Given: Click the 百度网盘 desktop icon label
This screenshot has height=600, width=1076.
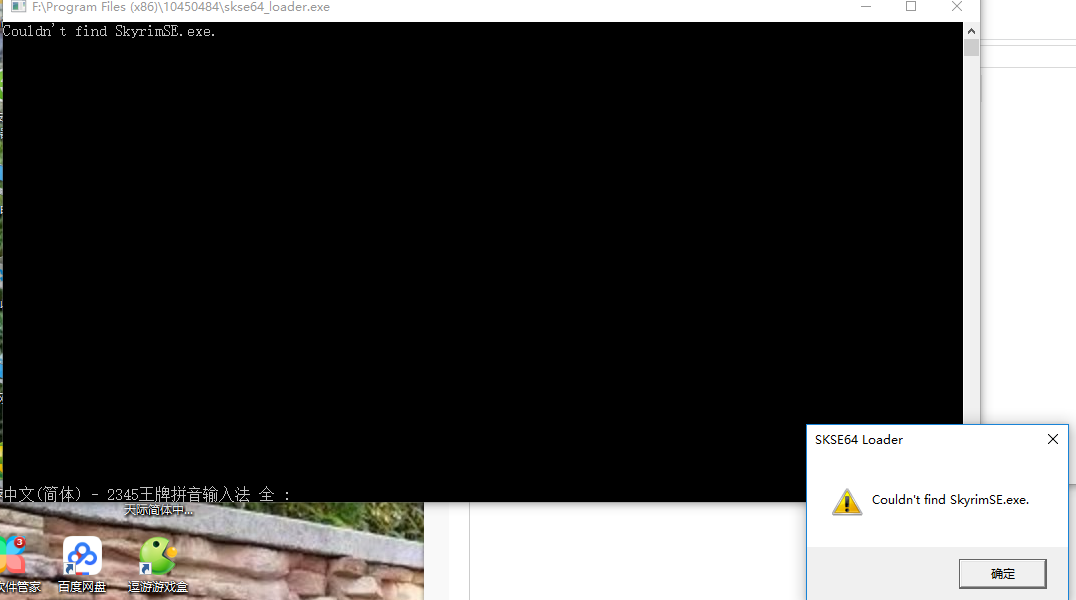Looking at the screenshot, I should 82,587.
